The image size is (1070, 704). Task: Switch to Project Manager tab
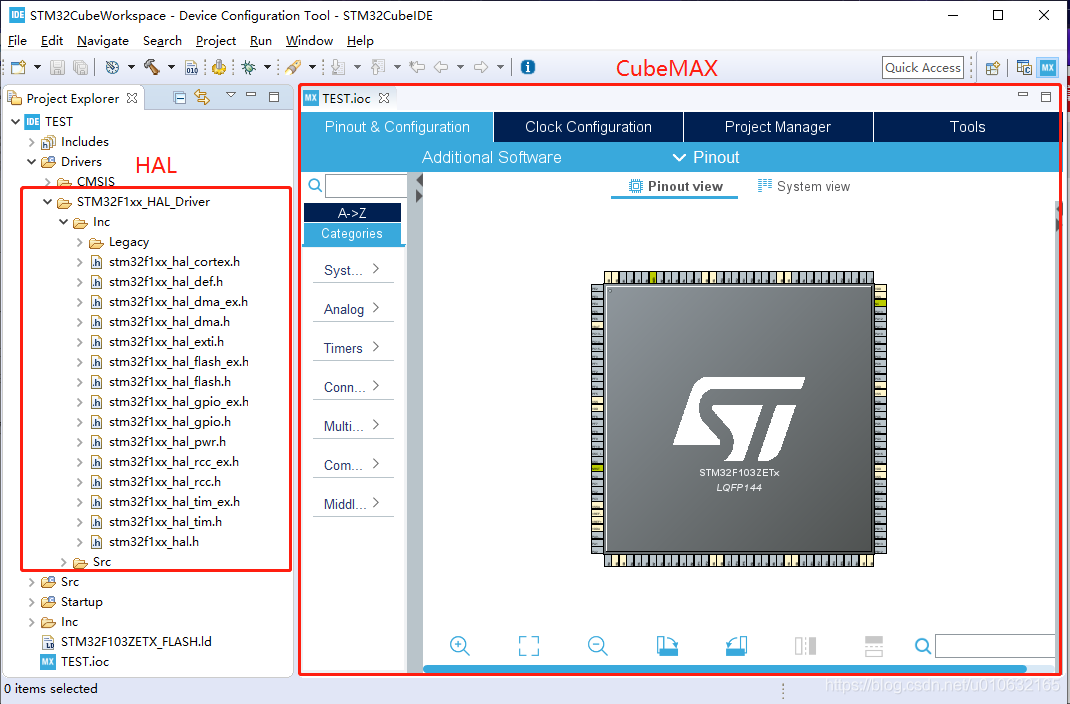pos(778,127)
